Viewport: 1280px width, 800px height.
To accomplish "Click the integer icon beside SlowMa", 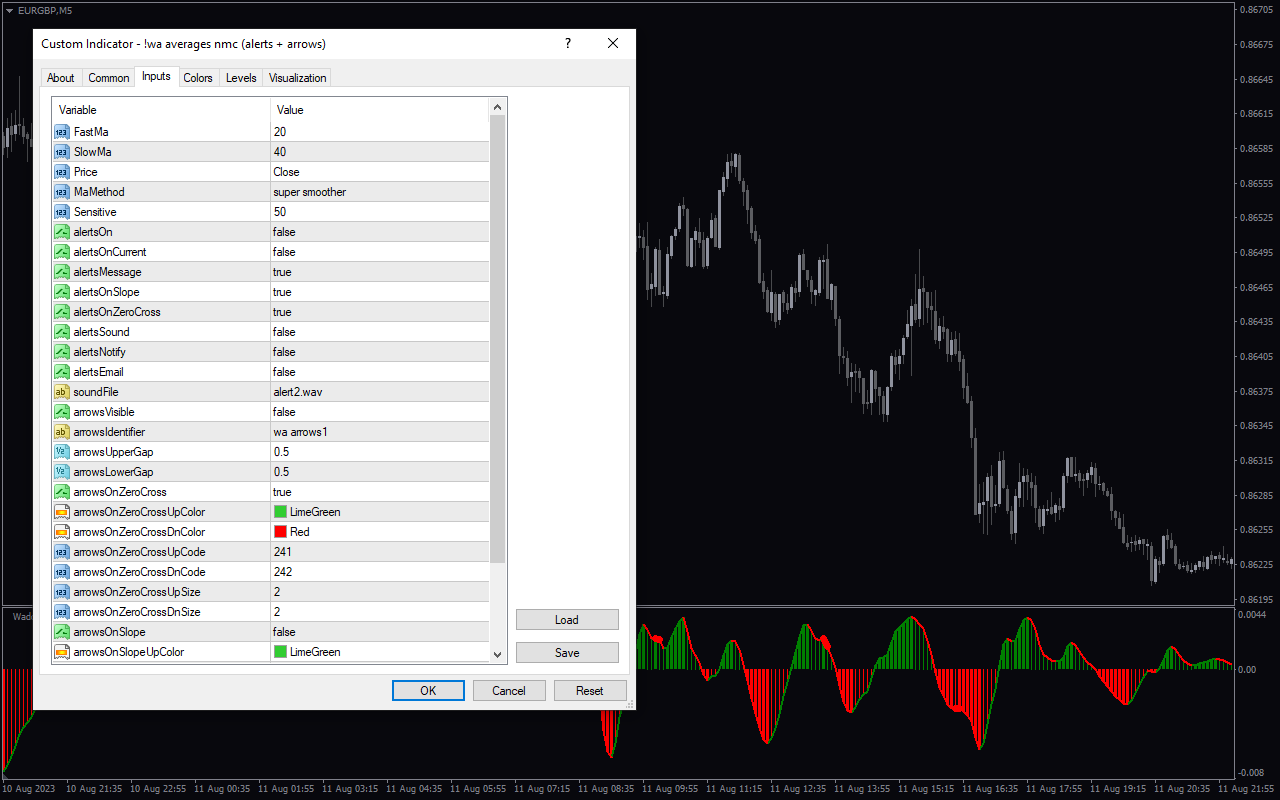I will coord(61,152).
